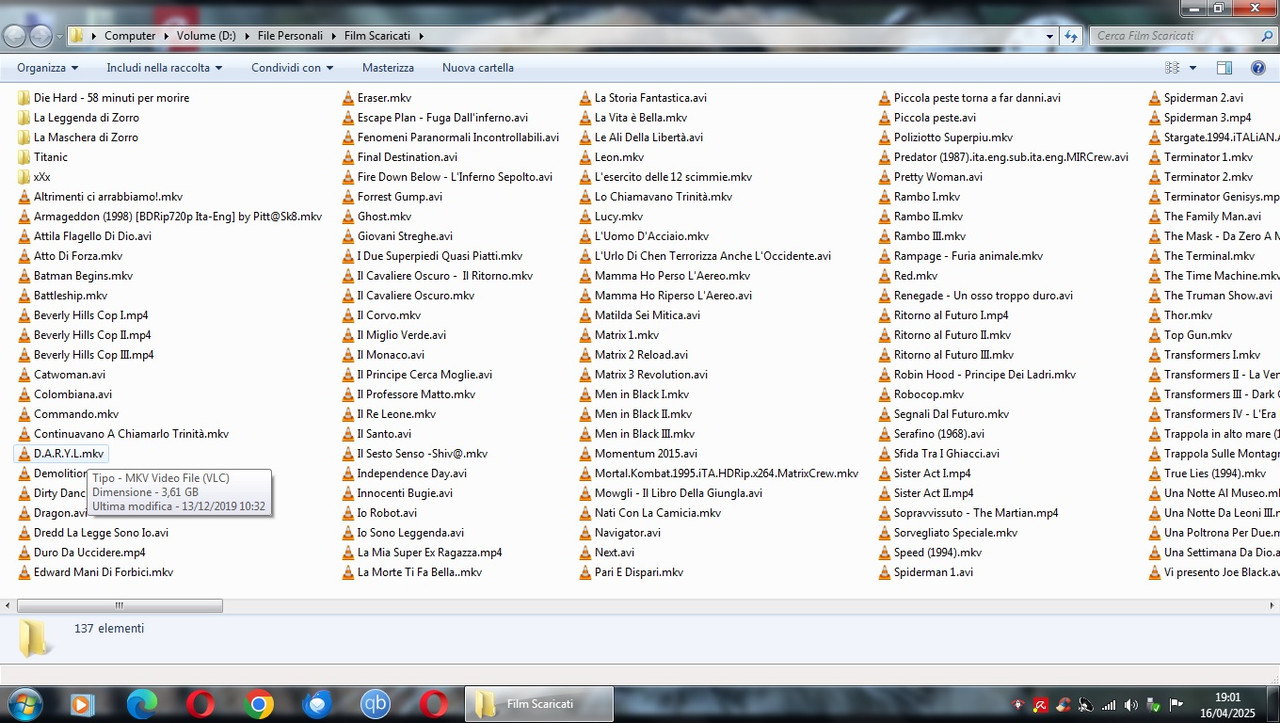Image resolution: width=1280 pixels, height=723 pixels.
Task: Expand the arrow after File Personali breadcrumb
Action: (x=334, y=36)
